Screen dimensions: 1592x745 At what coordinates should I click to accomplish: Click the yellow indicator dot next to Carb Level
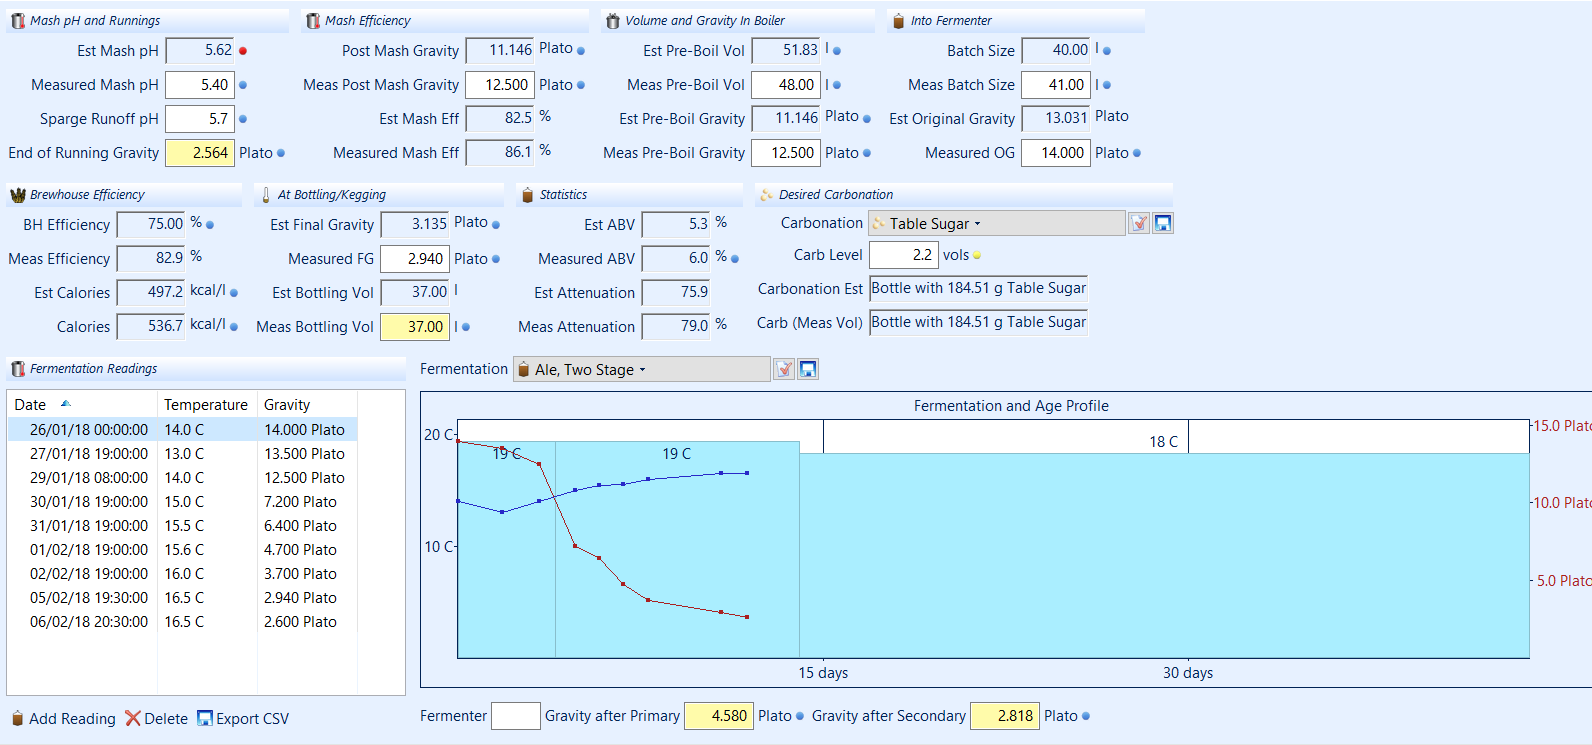tap(977, 256)
